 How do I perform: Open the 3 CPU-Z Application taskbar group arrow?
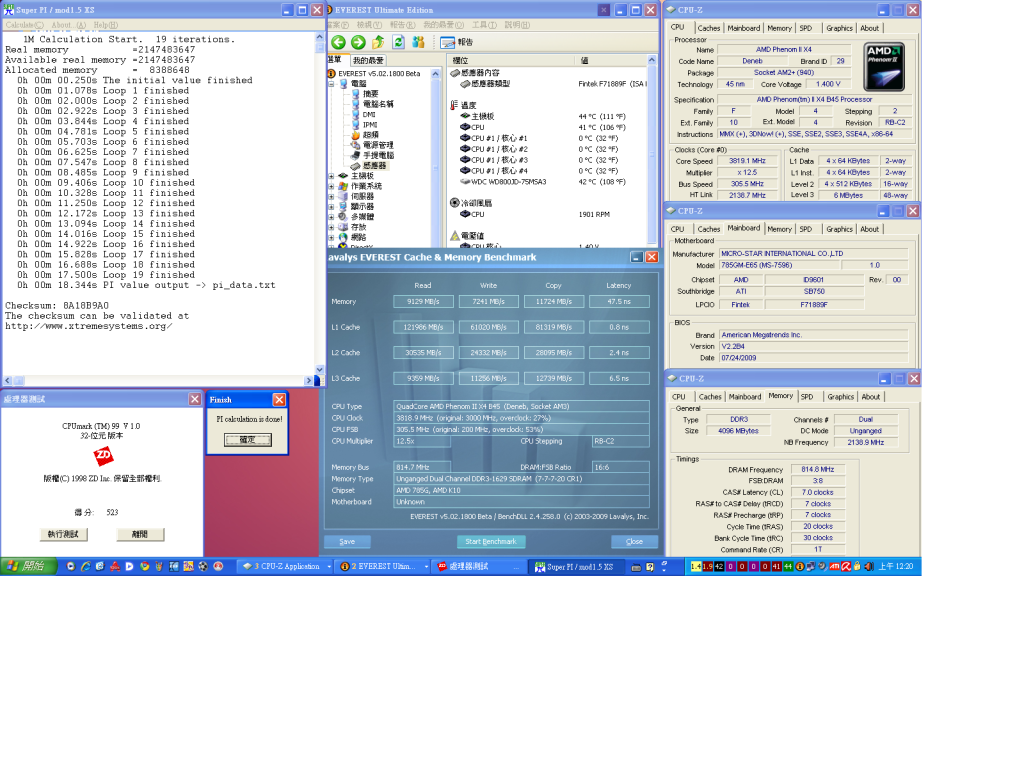pos(328,567)
